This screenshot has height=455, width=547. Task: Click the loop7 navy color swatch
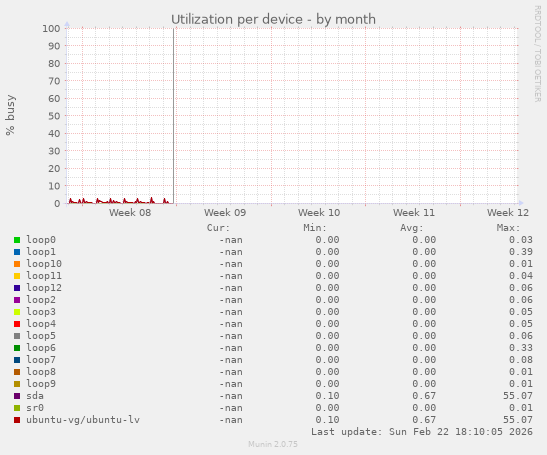pyautogui.click(x=17, y=360)
